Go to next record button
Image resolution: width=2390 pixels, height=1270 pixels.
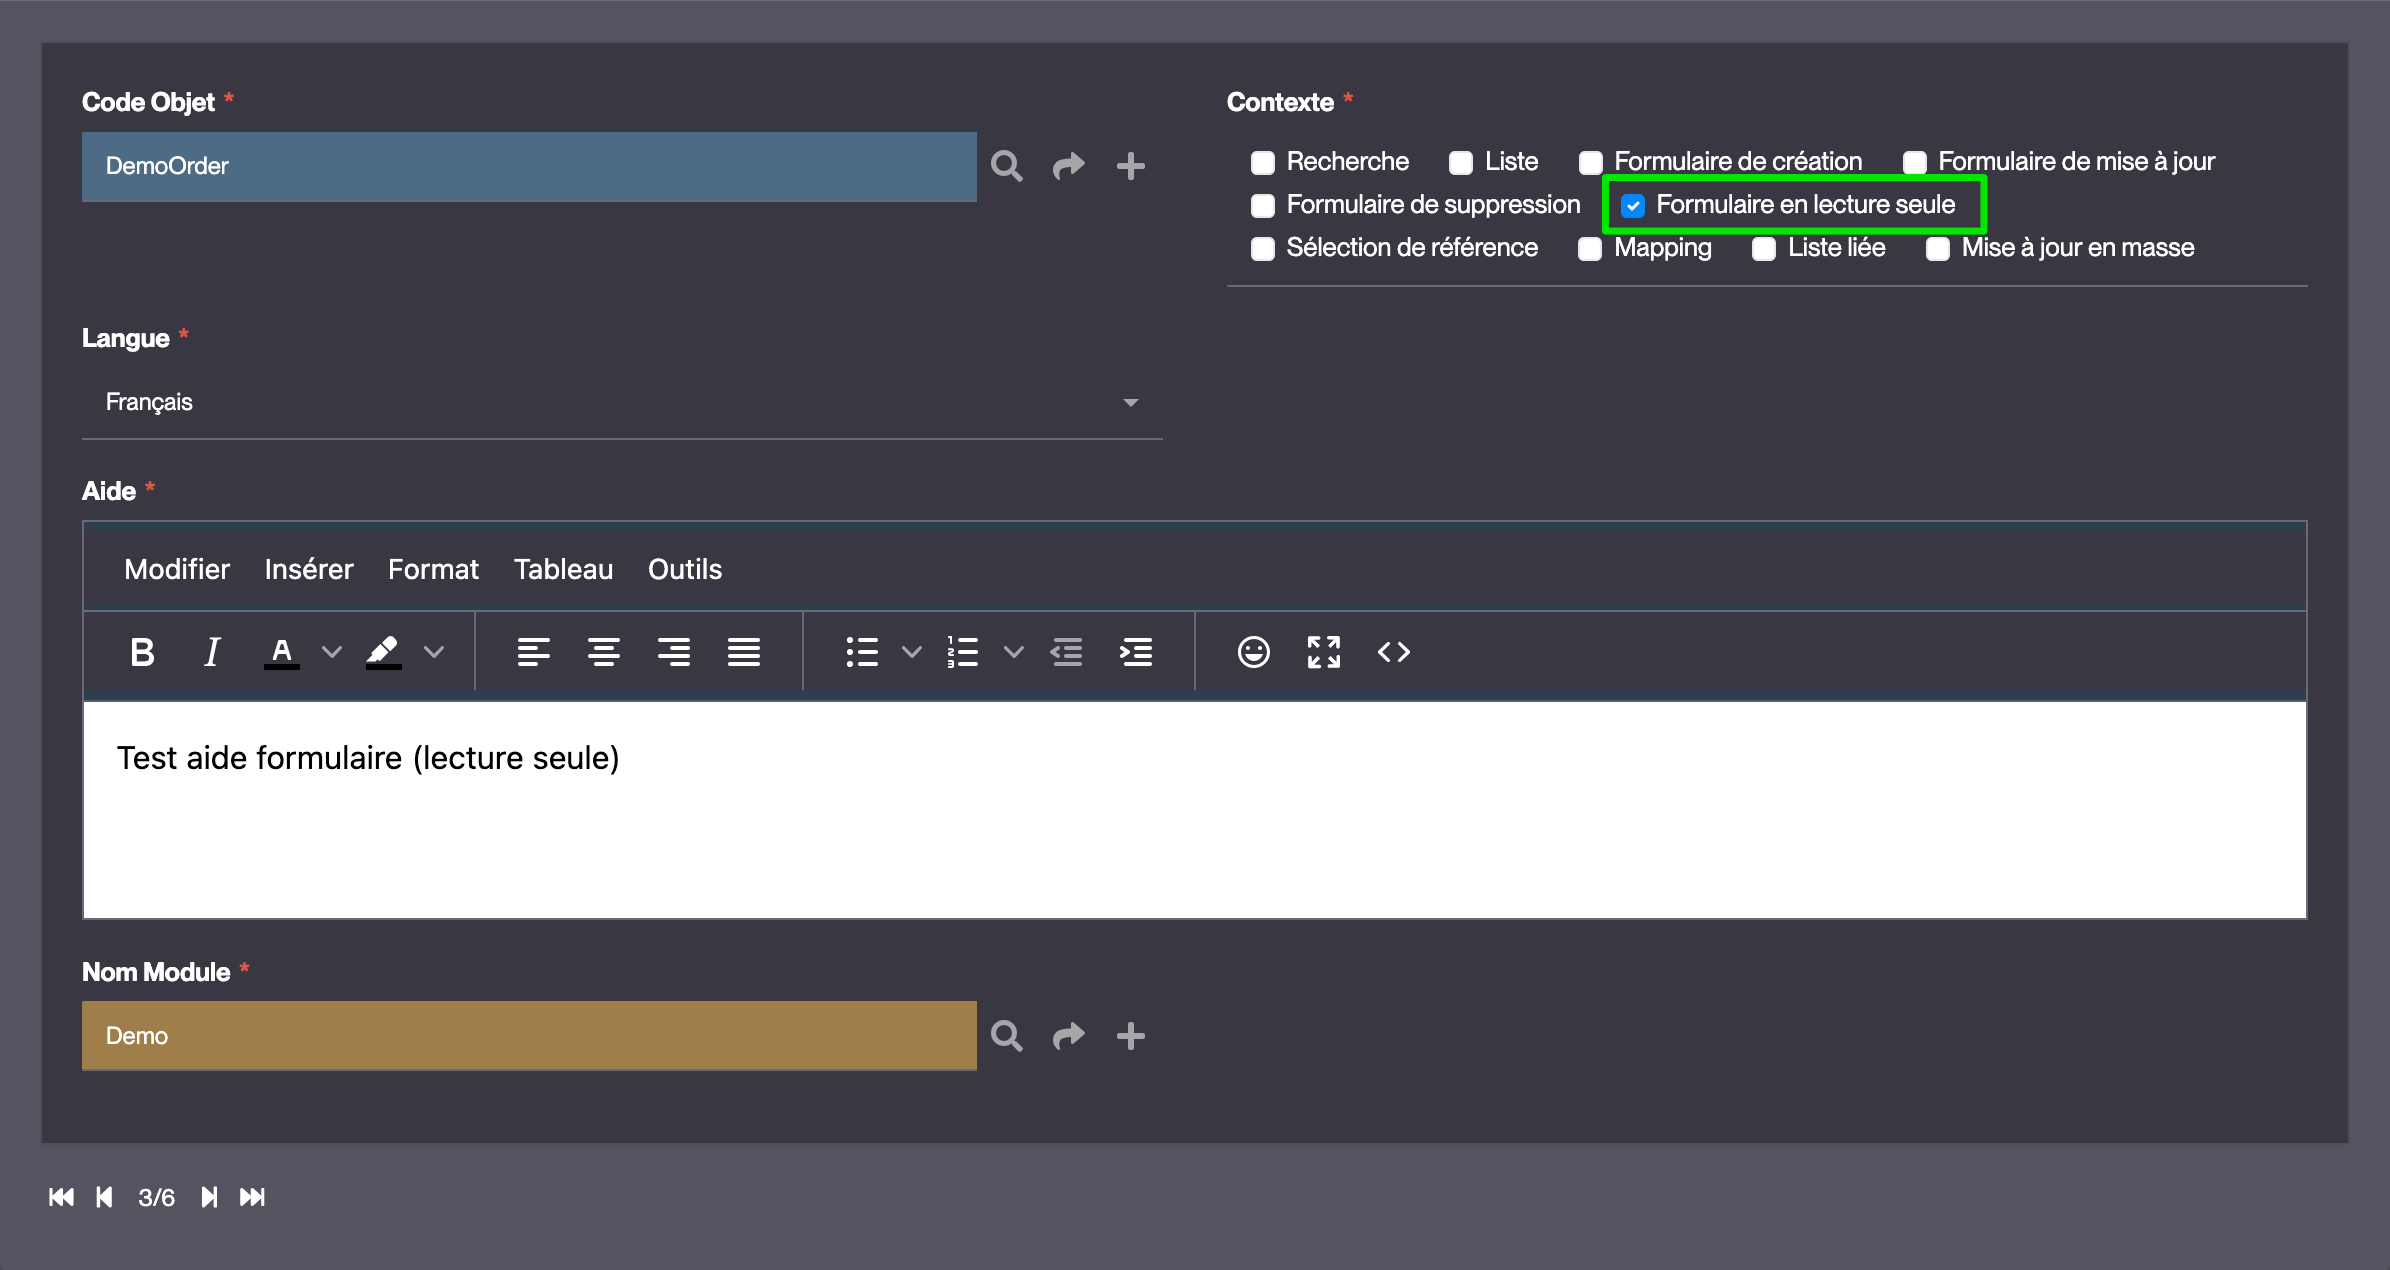point(208,1197)
